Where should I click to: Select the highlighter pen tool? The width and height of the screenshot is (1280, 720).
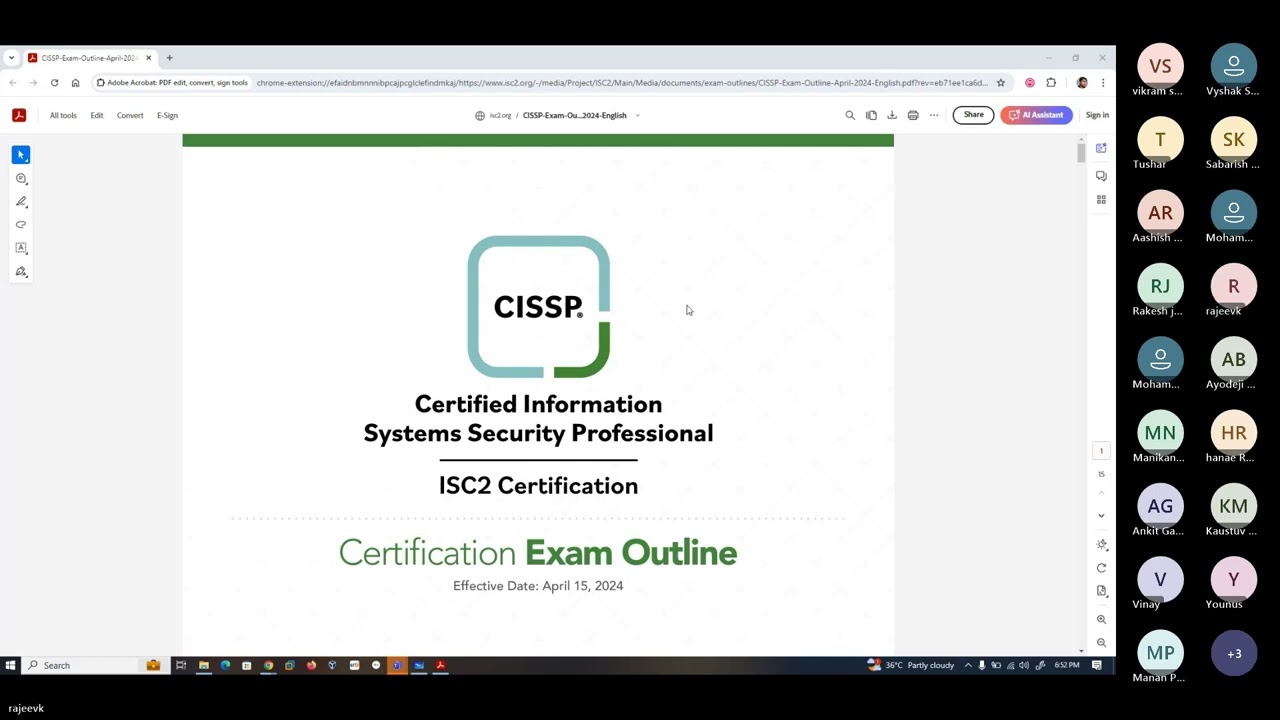click(x=21, y=202)
